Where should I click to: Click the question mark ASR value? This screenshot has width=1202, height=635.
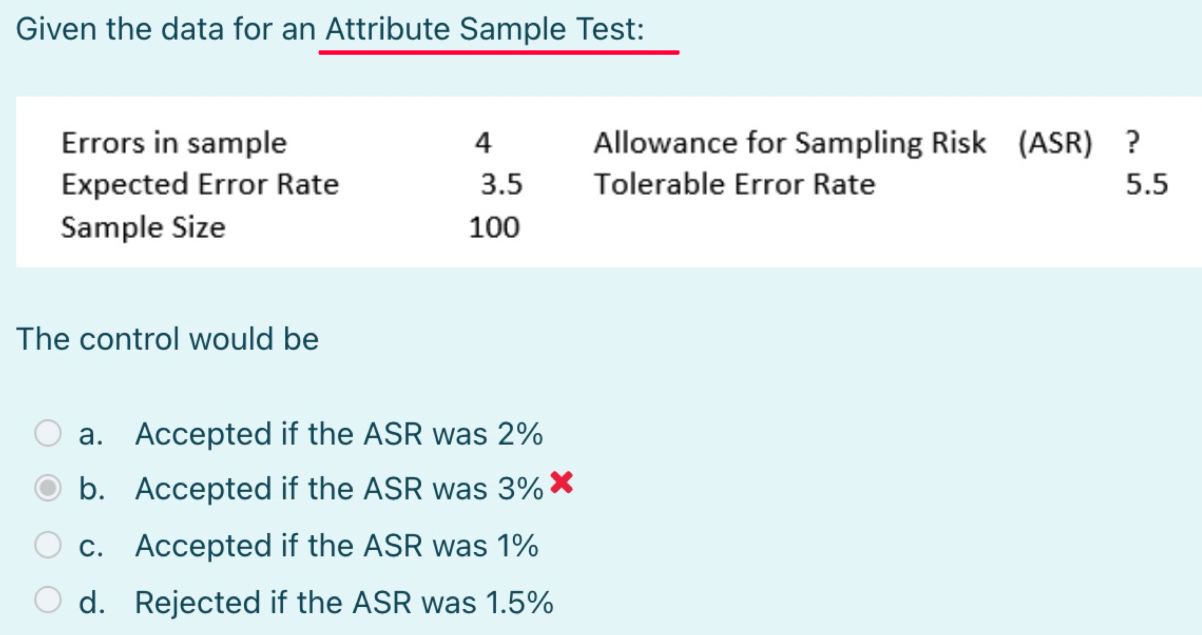click(1130, 142)
